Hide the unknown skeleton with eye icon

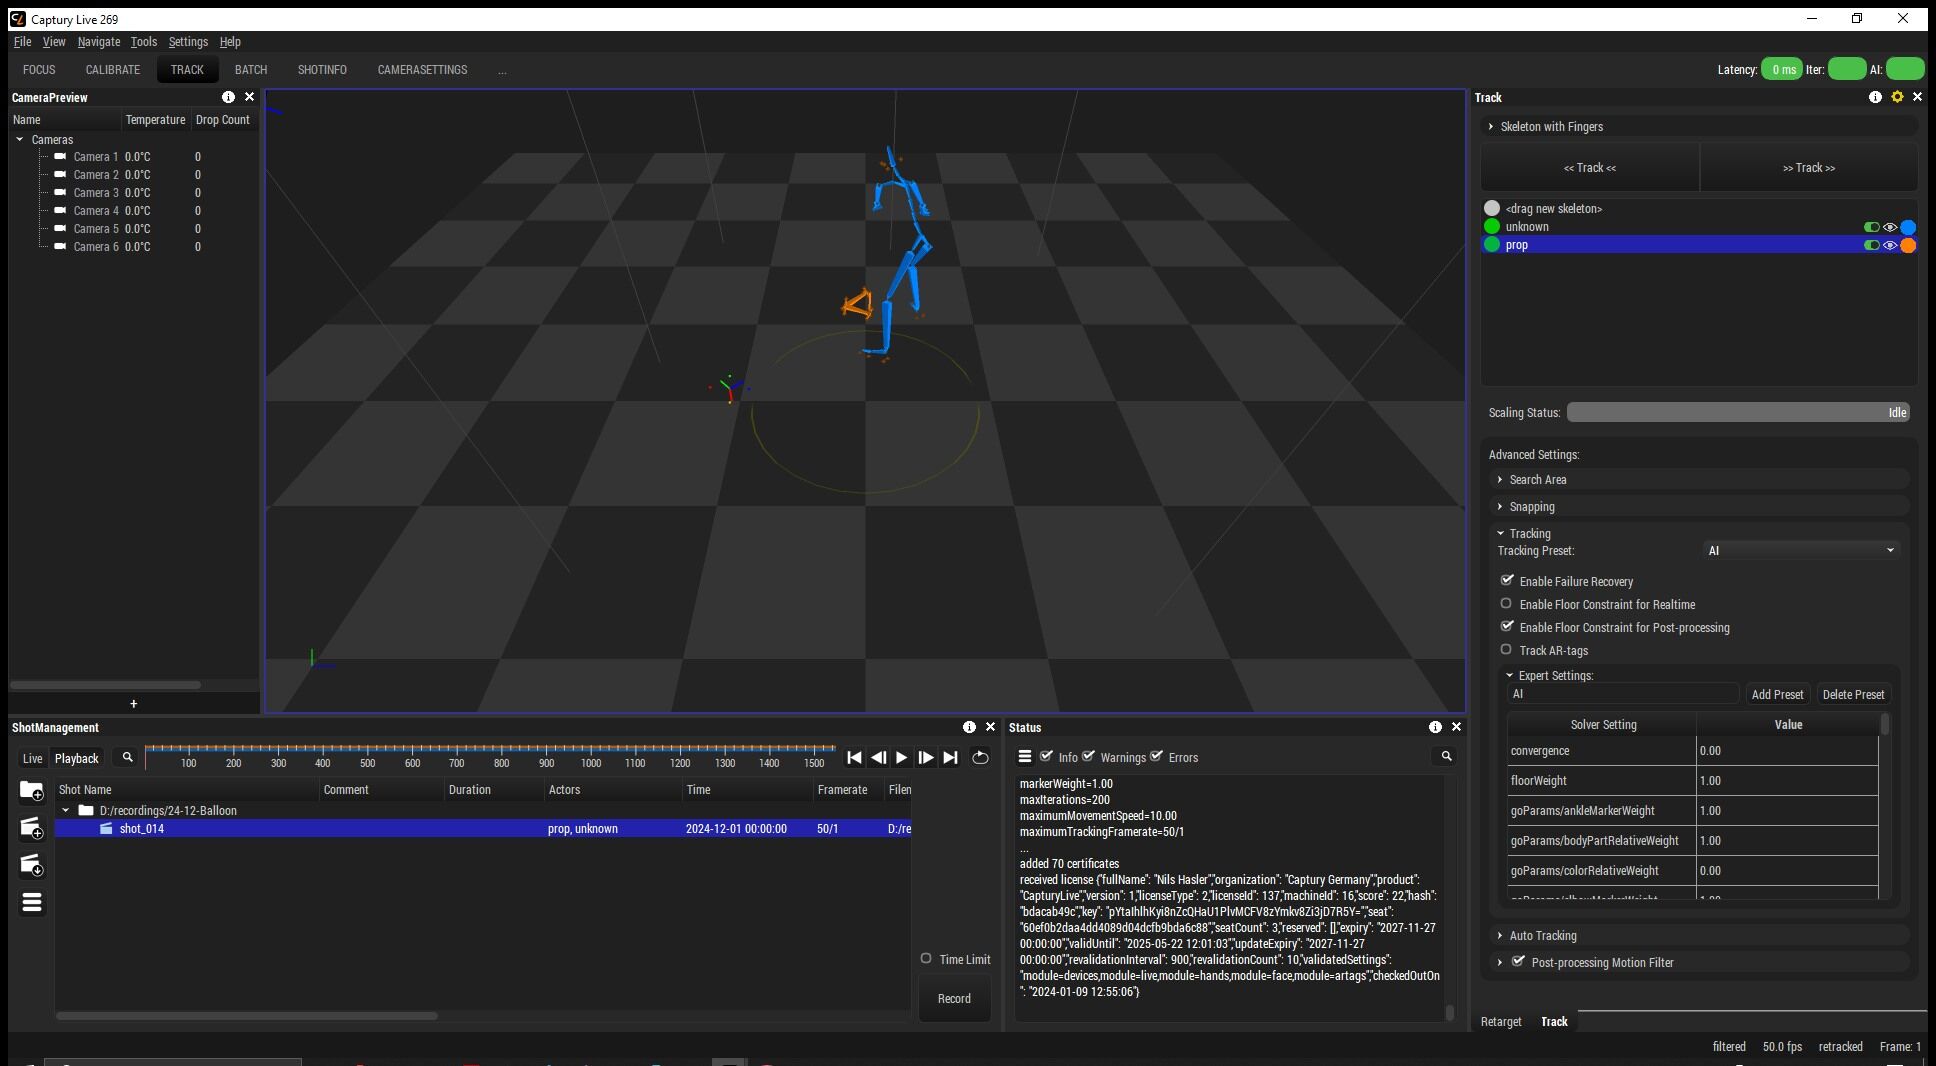click(1890, 227)
